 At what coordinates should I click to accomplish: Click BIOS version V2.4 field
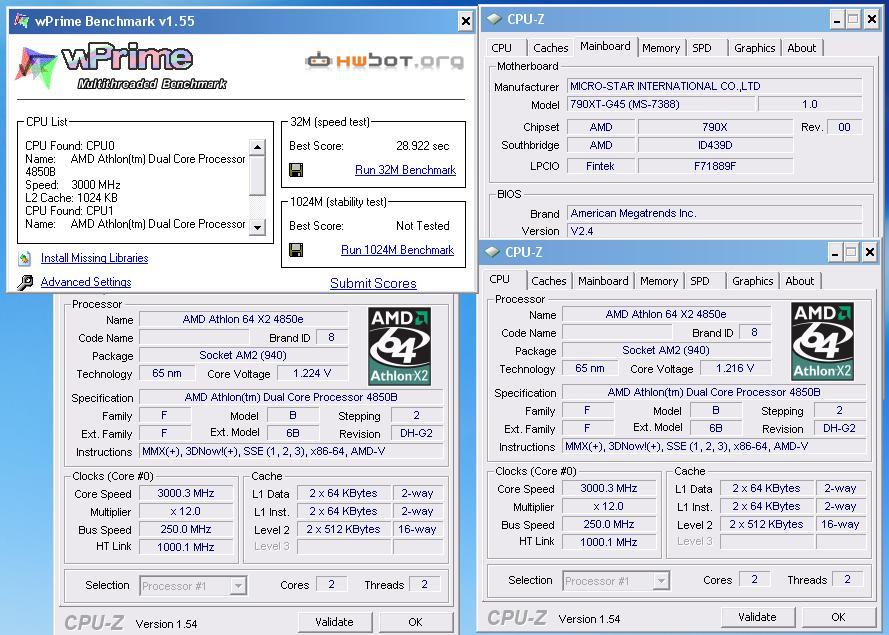715,231
